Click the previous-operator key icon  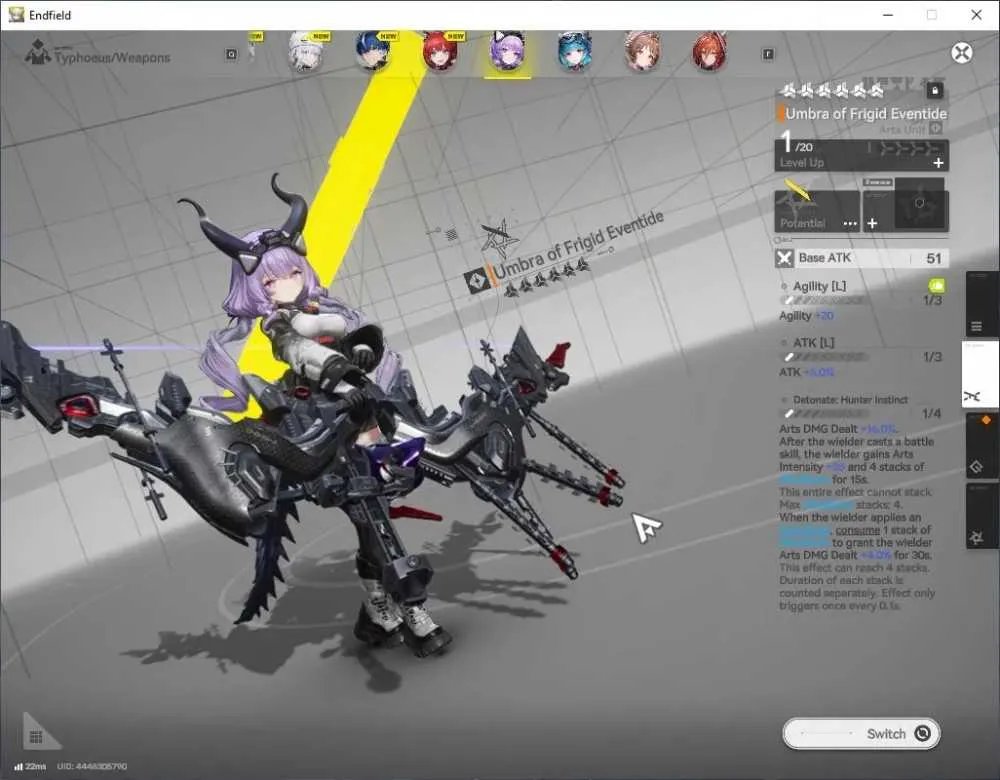(x=232, y=54)
